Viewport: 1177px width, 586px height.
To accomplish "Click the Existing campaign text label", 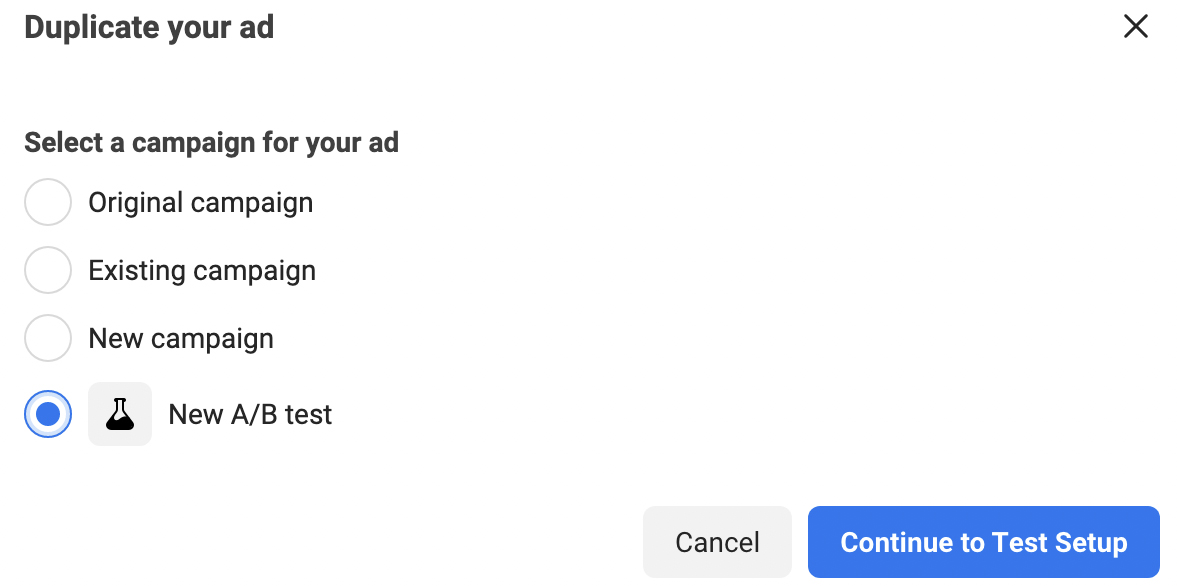I will tap(202, 270).
